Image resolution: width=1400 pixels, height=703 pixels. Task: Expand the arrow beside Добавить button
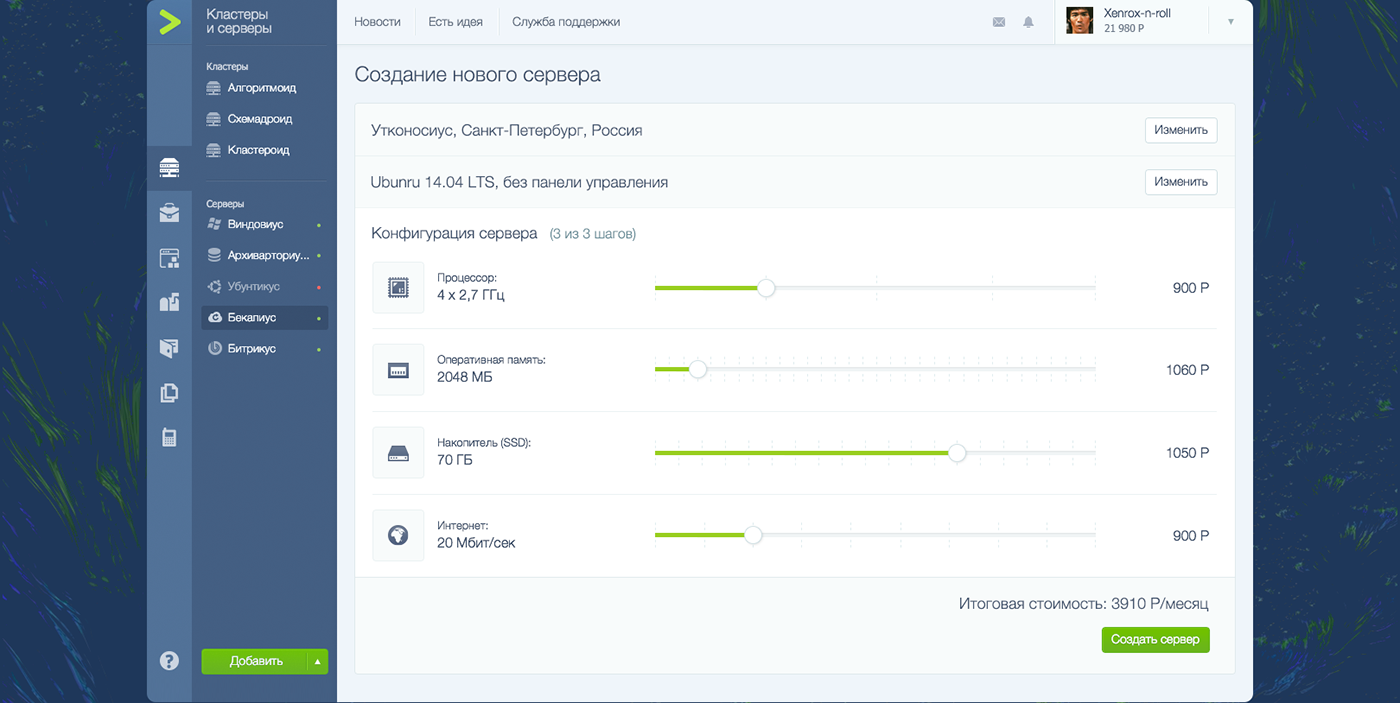(x=317, y=661)
